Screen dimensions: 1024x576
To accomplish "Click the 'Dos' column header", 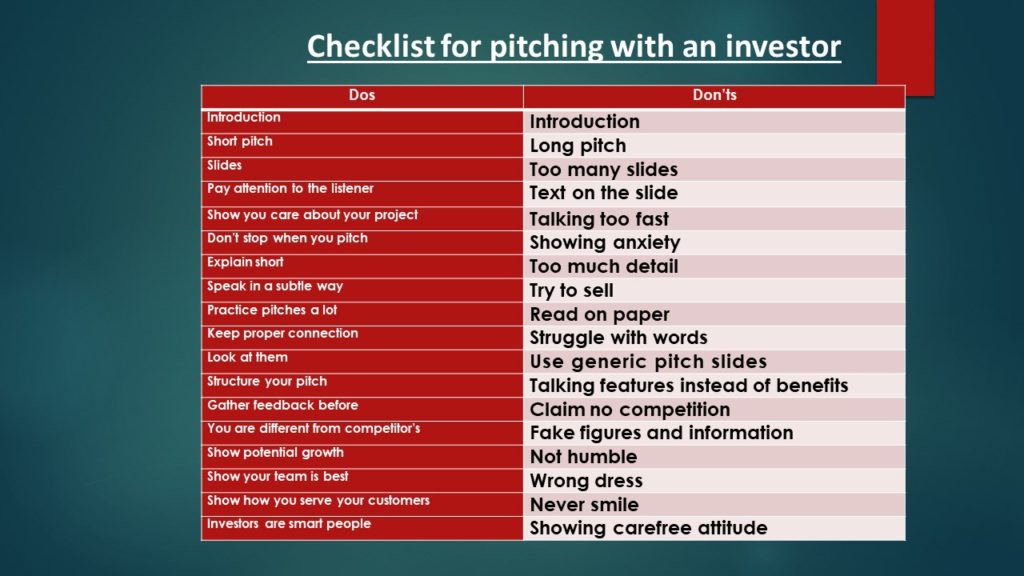I will pyautogui.click(x=362, y=96).
